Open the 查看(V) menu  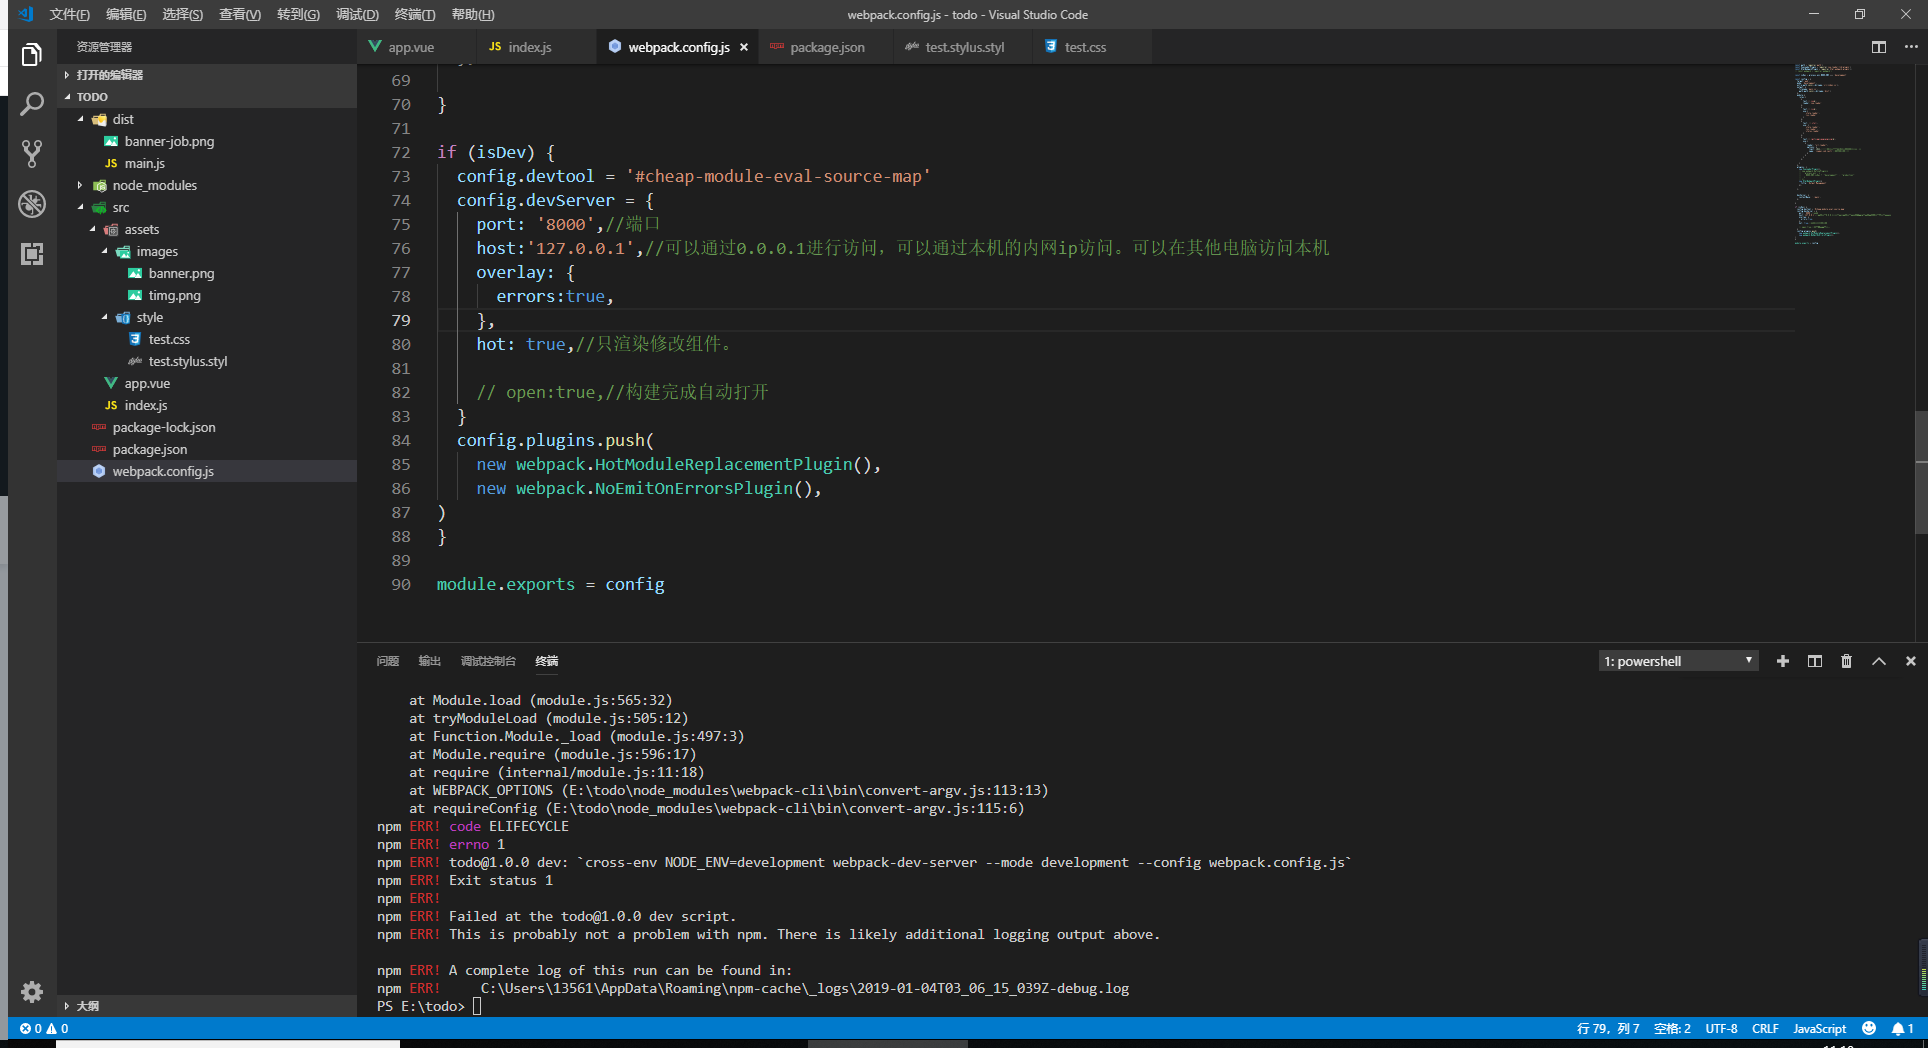[240, 14]
